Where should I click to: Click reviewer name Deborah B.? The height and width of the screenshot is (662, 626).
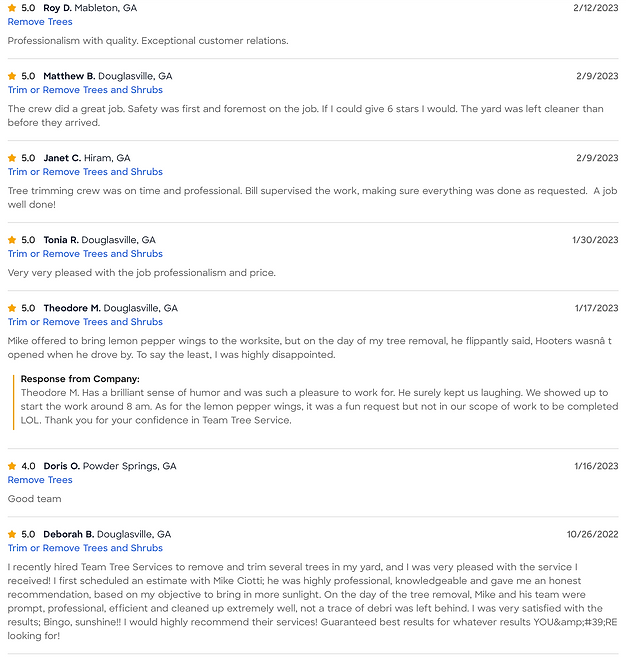(x=69, y=534)
